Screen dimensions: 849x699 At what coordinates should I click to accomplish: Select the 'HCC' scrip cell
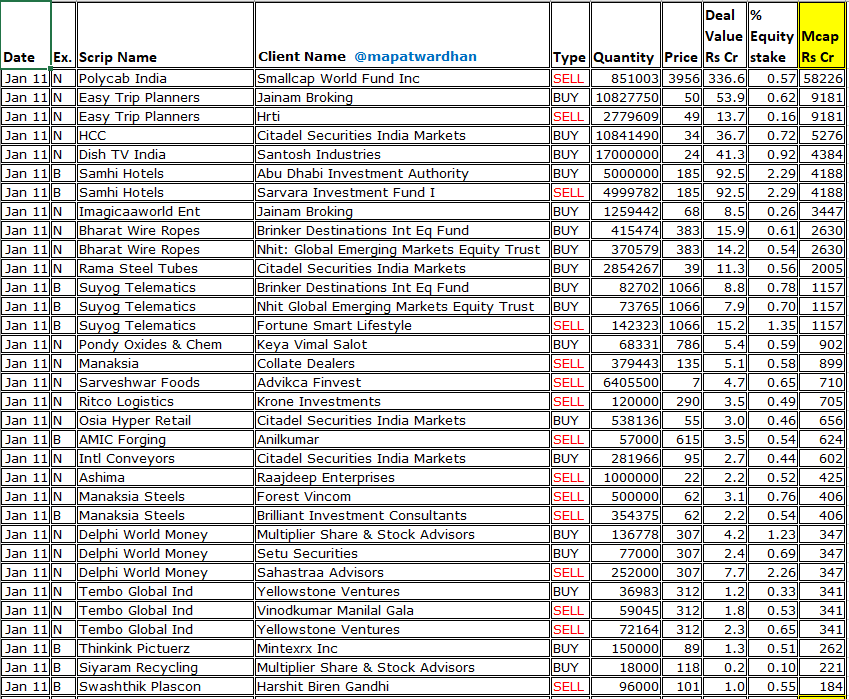coord(165,135)
